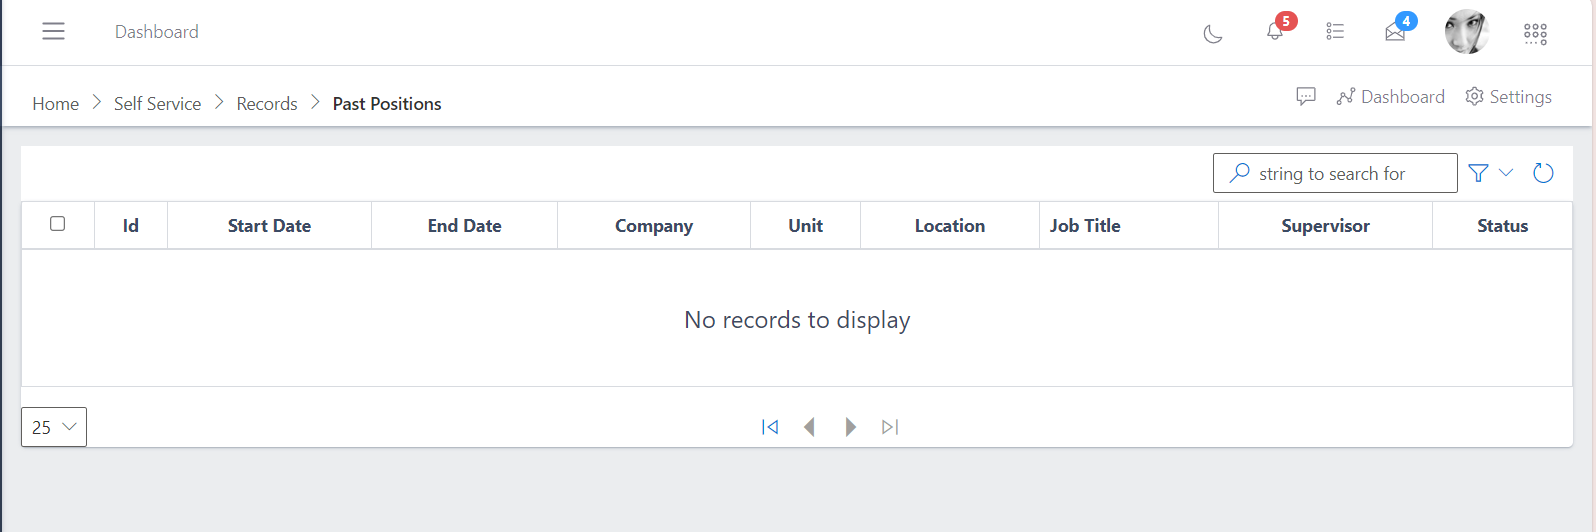The image size is (1596, 532).
Task: Open Dashboard link in page toolbar
Action: 1391,97
